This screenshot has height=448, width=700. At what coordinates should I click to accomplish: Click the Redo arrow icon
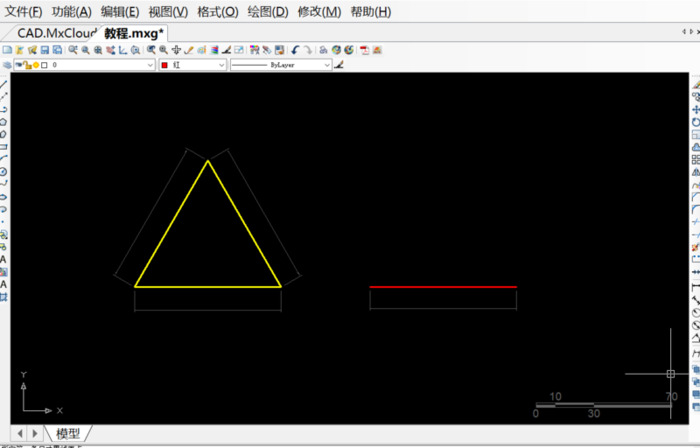click(308, 49)
